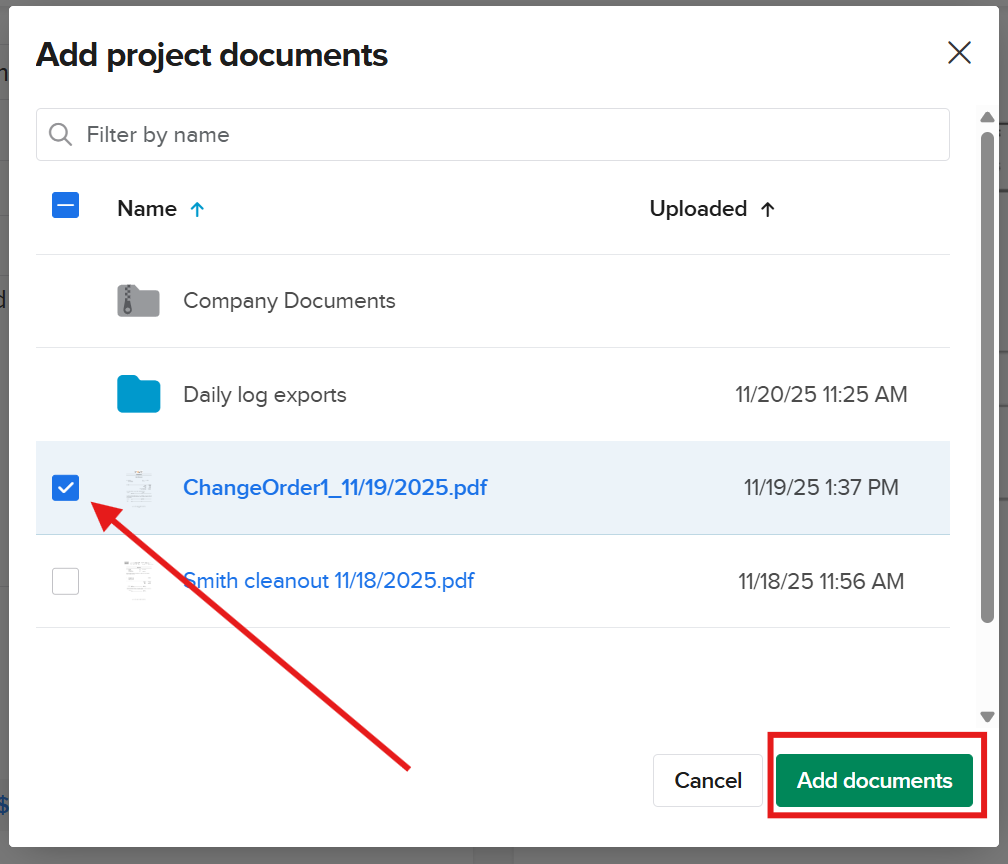
Task: Select the Uploaded column header
Action: coord(698,209)
